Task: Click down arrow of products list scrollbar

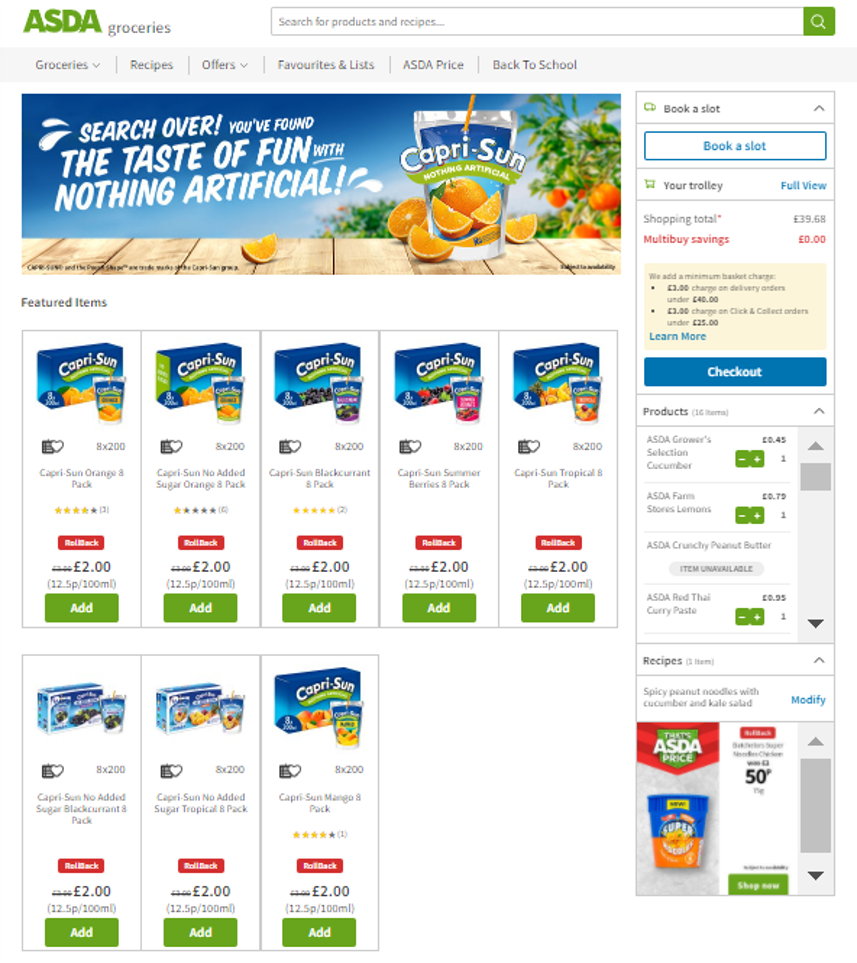Action: coord(815,623)
